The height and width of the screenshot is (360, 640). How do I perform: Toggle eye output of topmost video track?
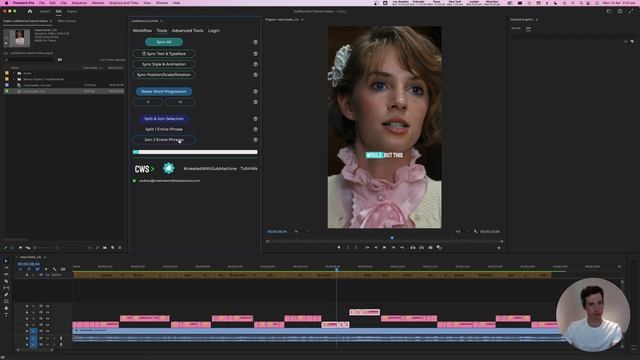pyautogui.click(x=47, y=306)
